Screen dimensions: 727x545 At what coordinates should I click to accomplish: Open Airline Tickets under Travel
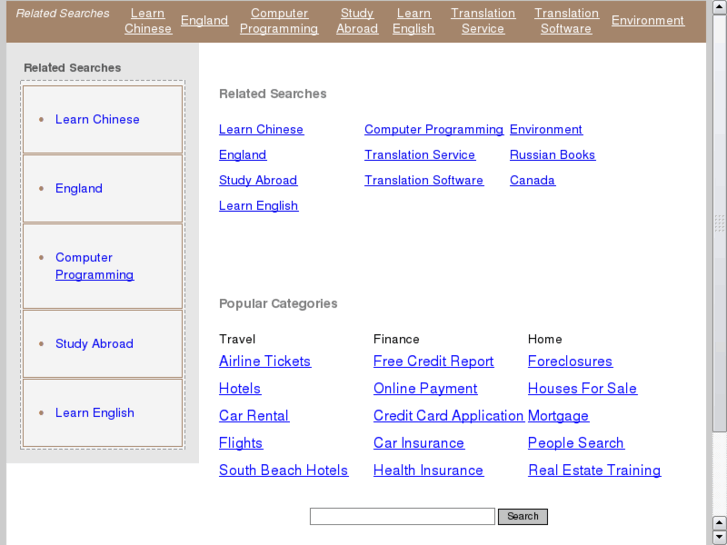pos(265,361)
